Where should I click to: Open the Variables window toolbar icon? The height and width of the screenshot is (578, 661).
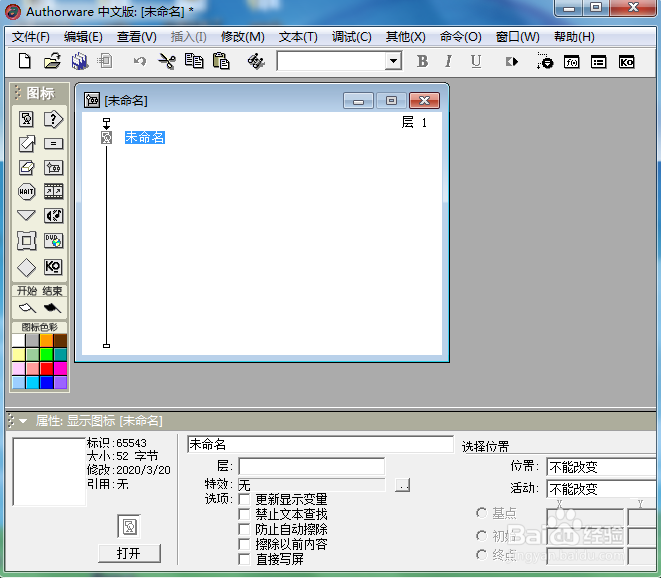(599, 62)
